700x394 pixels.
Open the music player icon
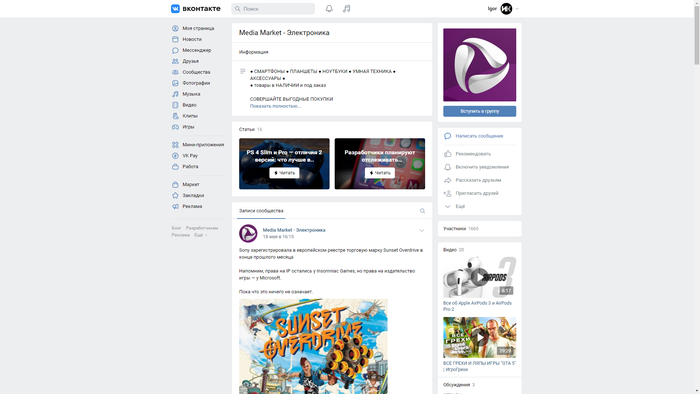pos(346,8)
